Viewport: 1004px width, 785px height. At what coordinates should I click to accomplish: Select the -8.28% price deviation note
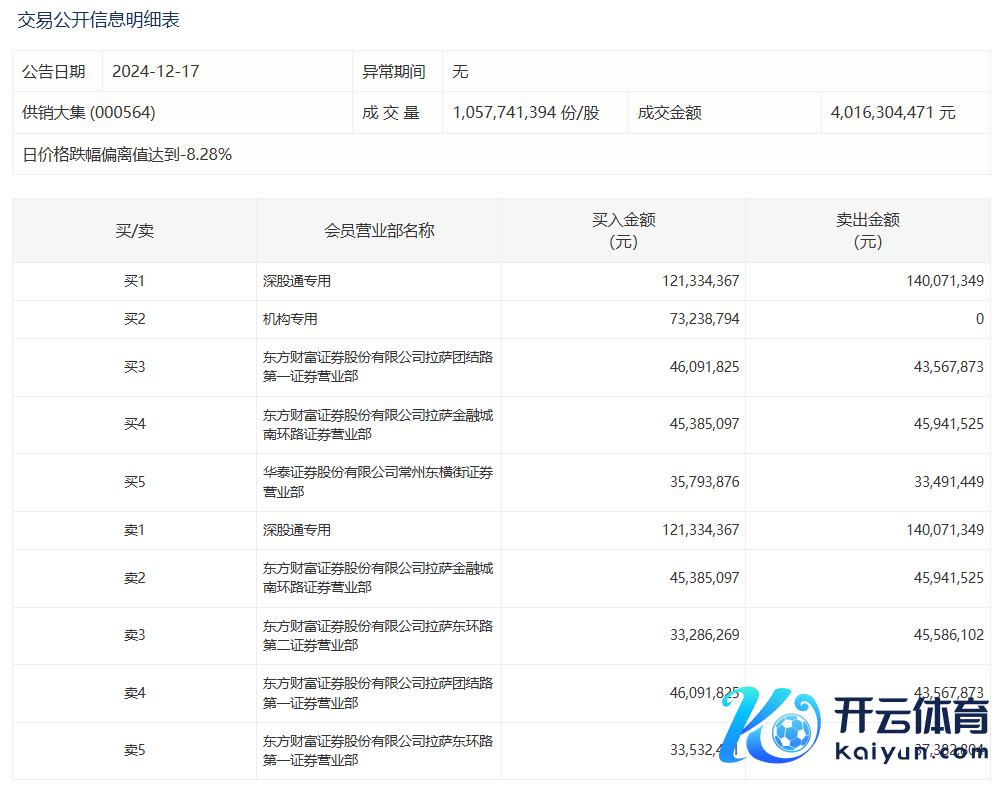pyautogui.click(x=127, y=154)
